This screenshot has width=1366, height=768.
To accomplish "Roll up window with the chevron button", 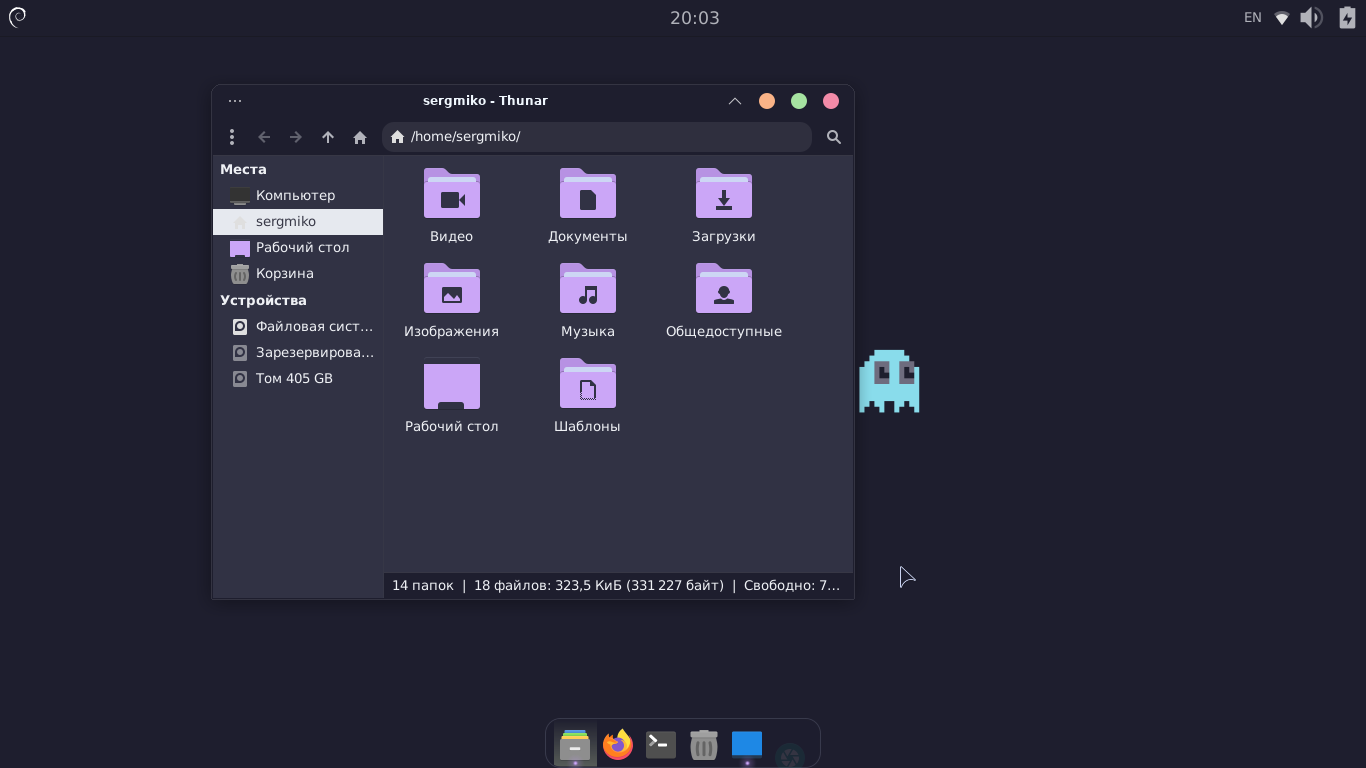I will coord(735,101).
